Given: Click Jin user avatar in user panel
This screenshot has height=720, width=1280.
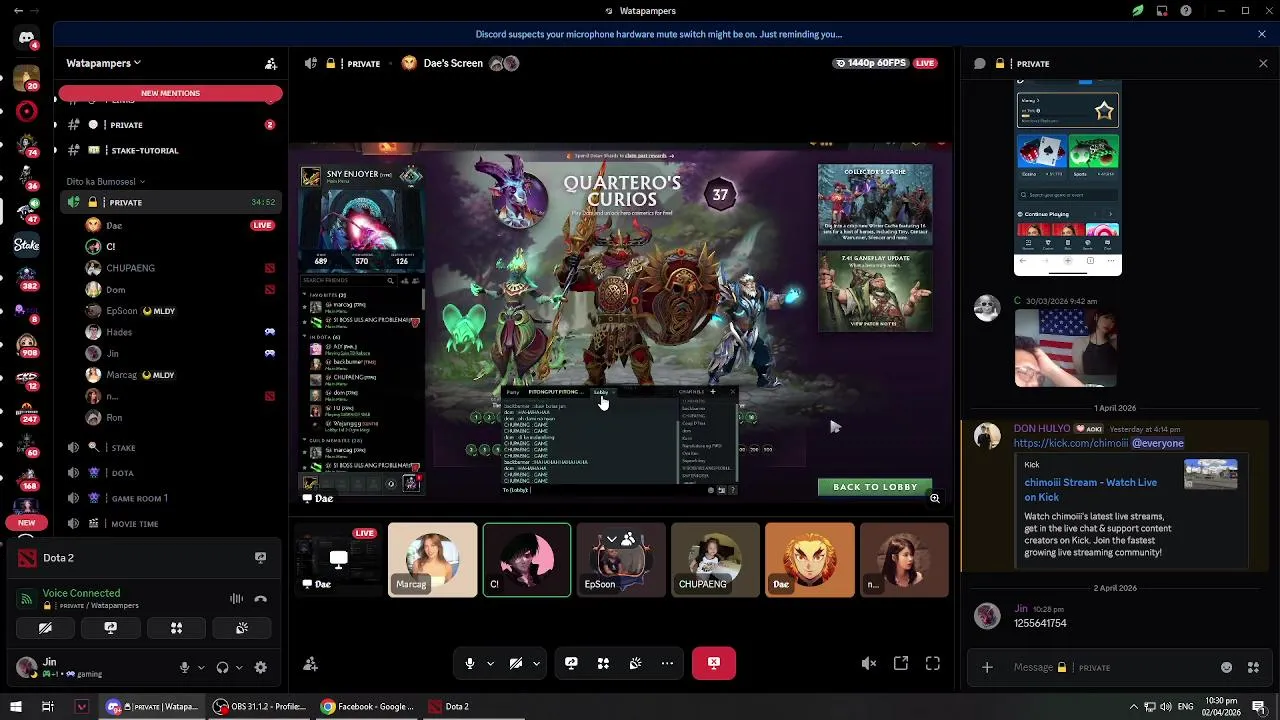Looking at the screenshot, I should click(x=26, y=667).
